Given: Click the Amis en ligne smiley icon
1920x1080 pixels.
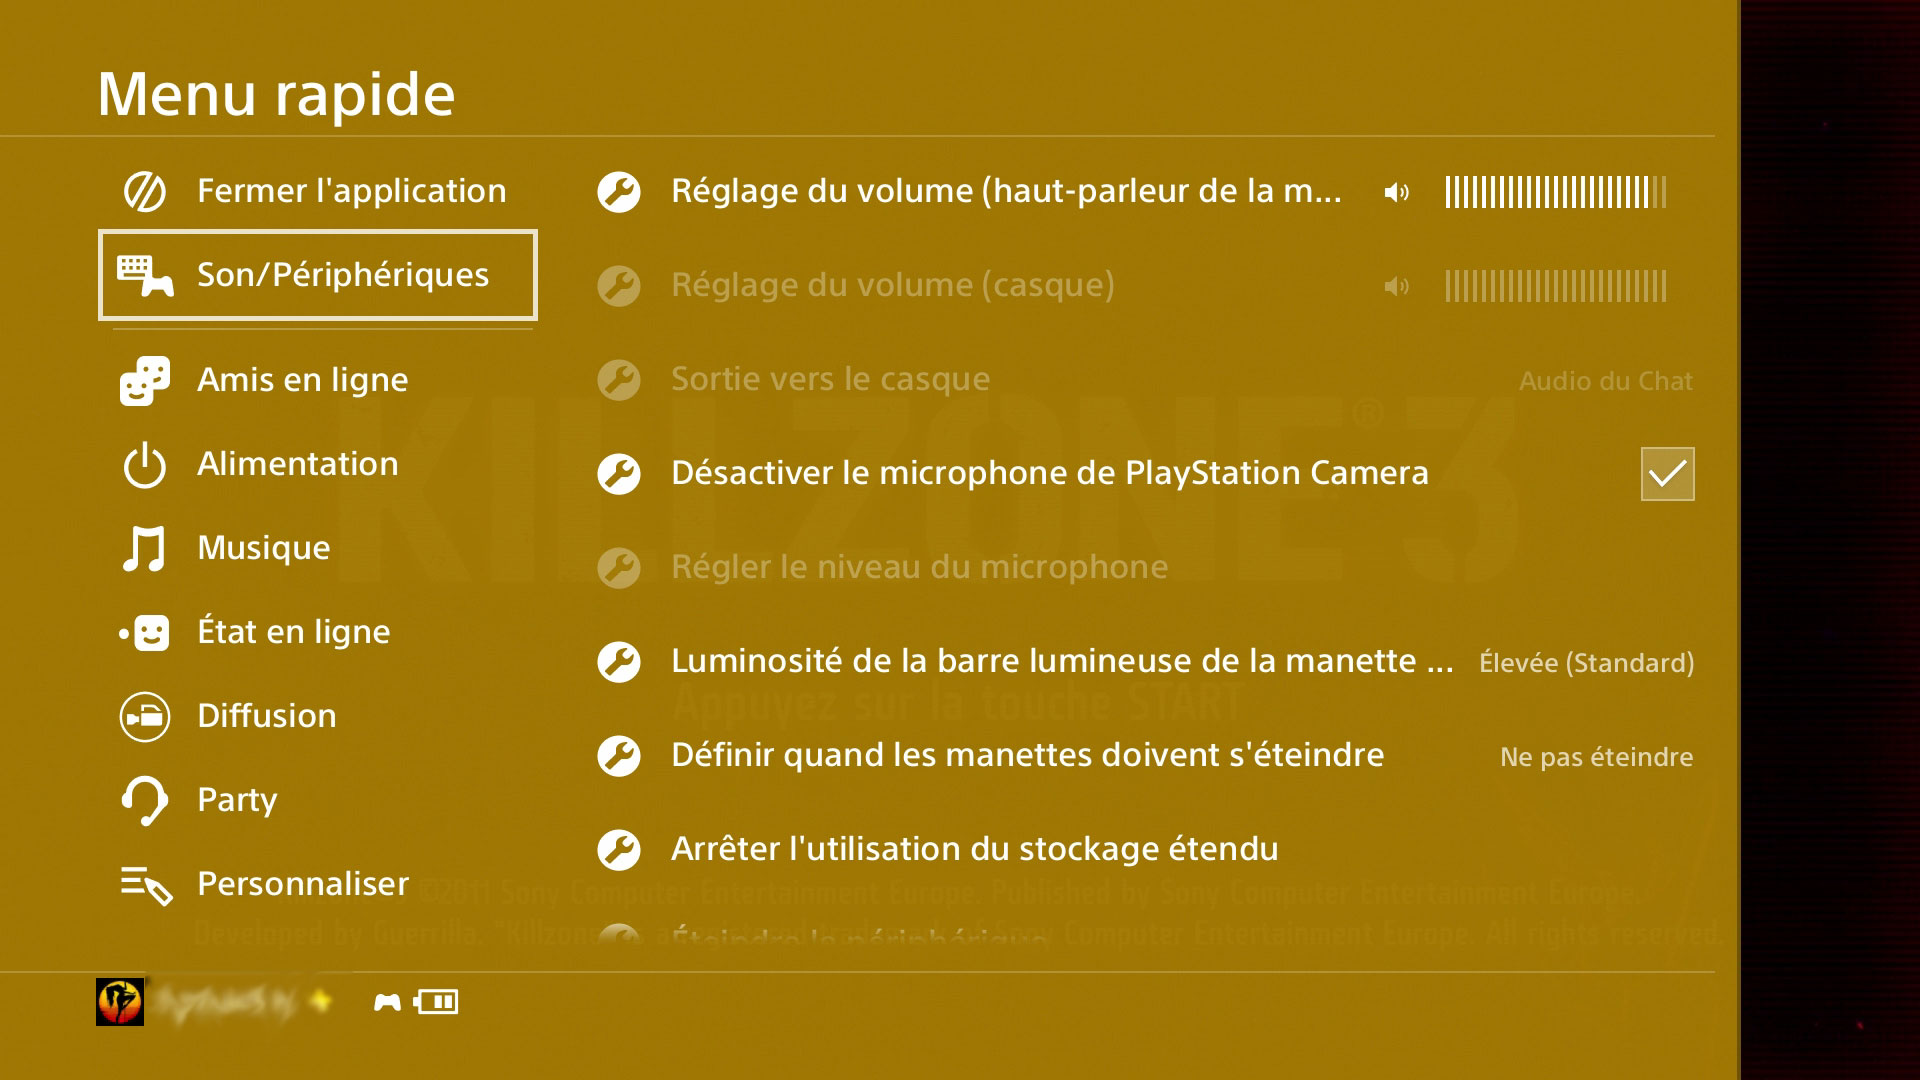Looking at the screenshot, I should click(x=143, y=379).
